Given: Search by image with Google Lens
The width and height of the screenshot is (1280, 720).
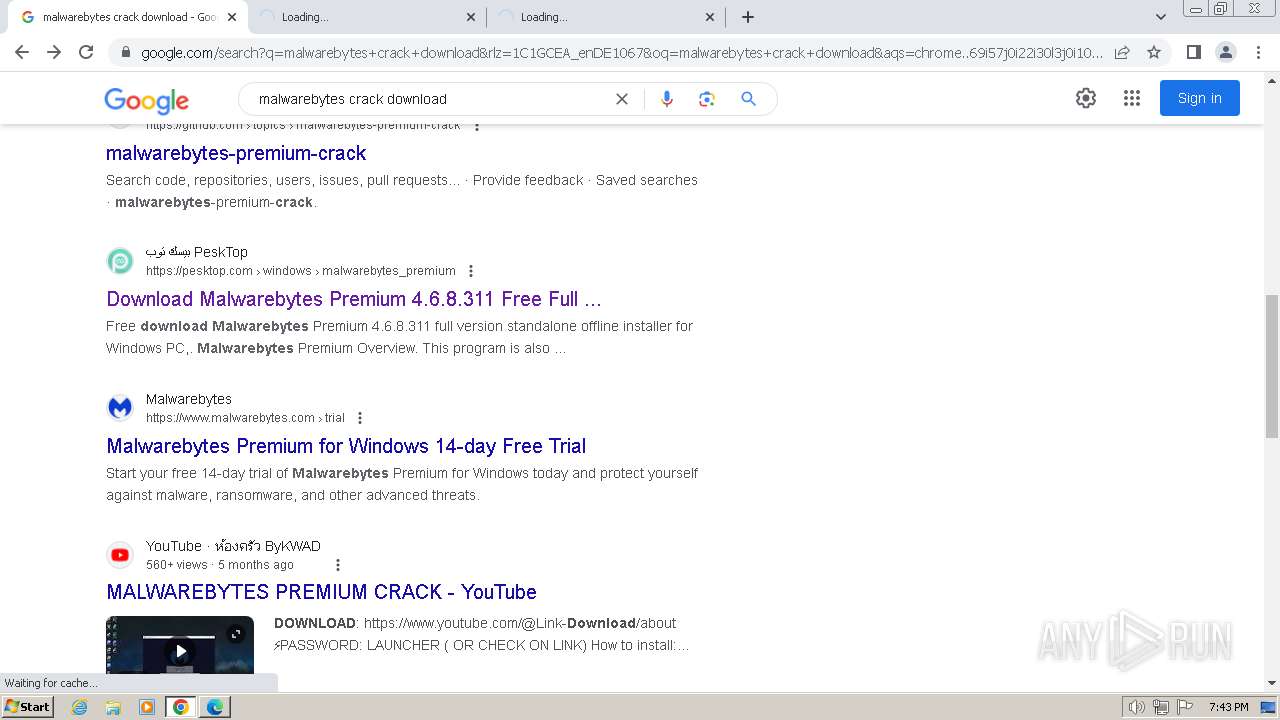Looking at the screenshot, I should 707,99.
